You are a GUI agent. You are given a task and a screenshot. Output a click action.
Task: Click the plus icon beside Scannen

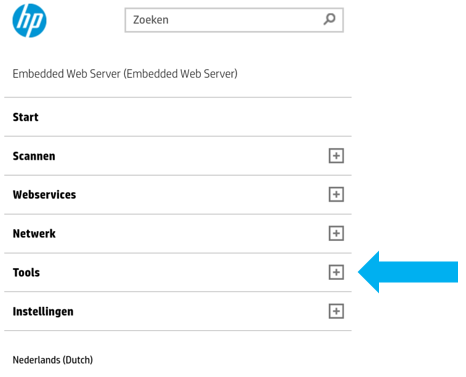point(336,156)
